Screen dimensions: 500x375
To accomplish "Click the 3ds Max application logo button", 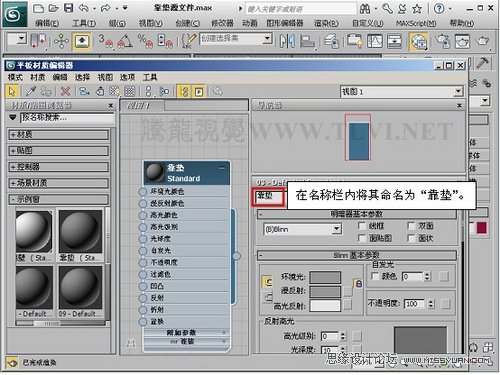I will pyautogui.click(x=15, y=14).
